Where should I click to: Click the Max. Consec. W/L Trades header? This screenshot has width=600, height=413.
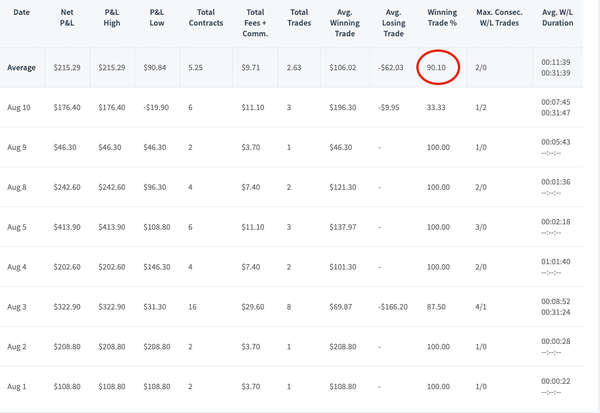(499, 18)
